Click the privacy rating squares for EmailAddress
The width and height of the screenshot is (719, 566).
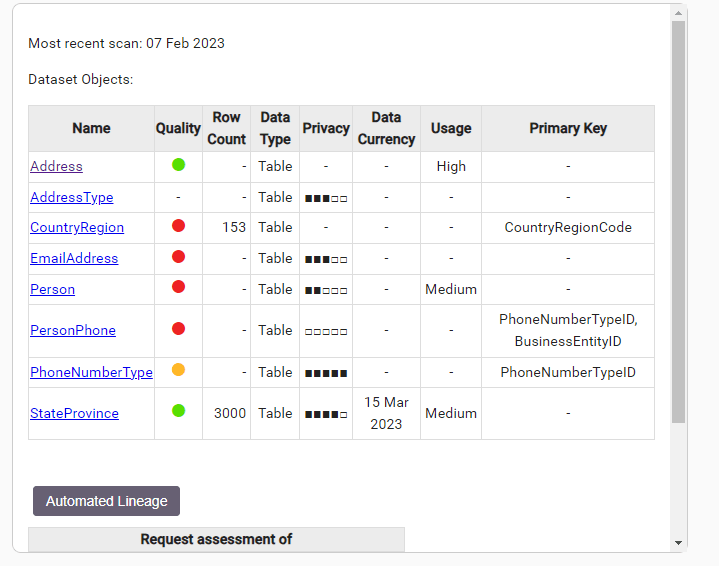tap(326, 260)
